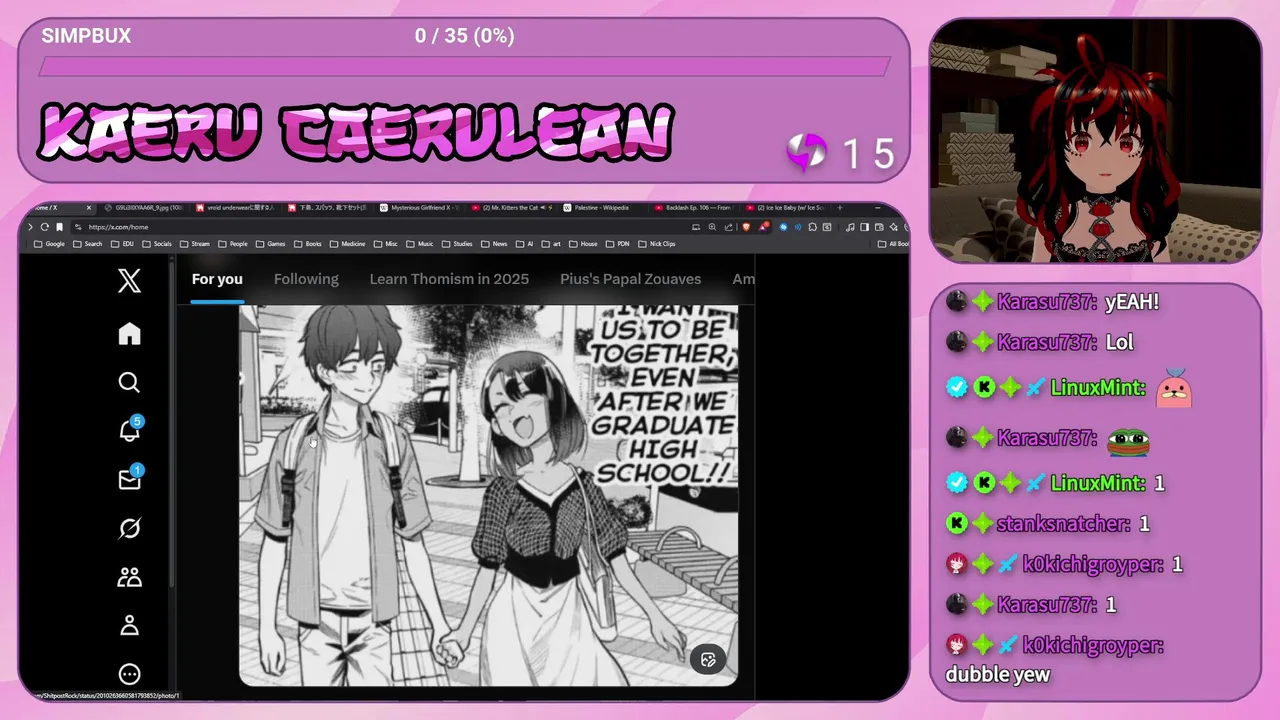Open the Google bookmarks folder

(49, 244)
